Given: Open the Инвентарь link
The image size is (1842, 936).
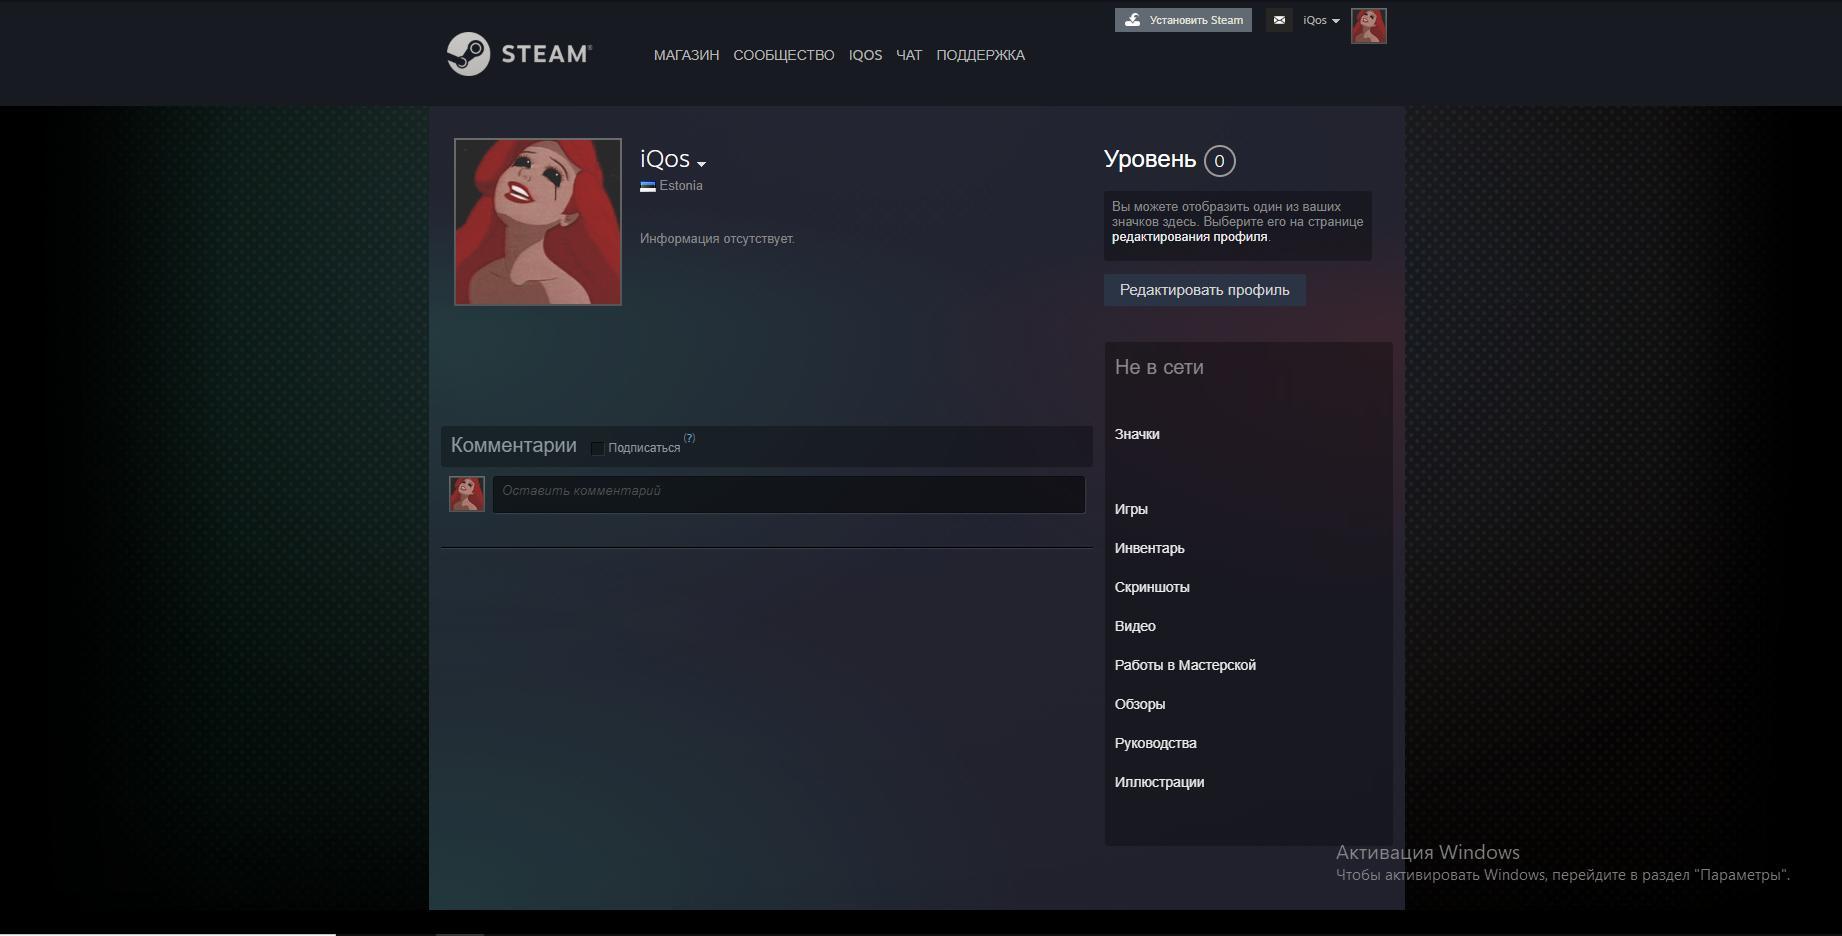Looking at the screenshot, I should click(1149, 548).
